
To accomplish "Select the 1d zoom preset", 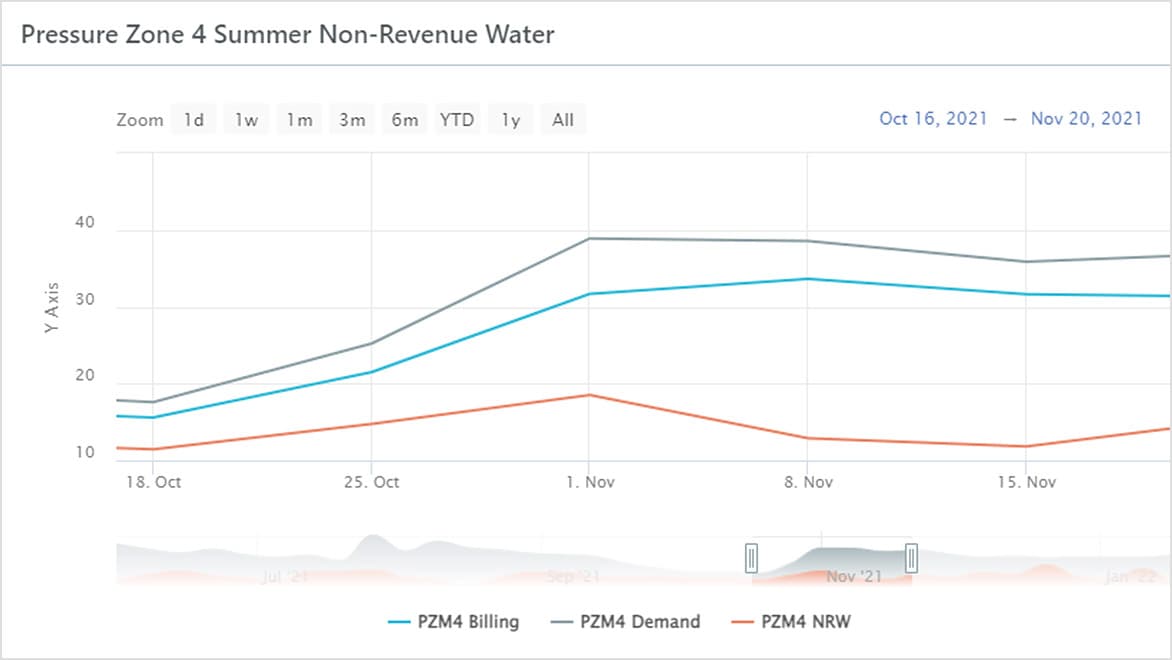I will point(193,119).
